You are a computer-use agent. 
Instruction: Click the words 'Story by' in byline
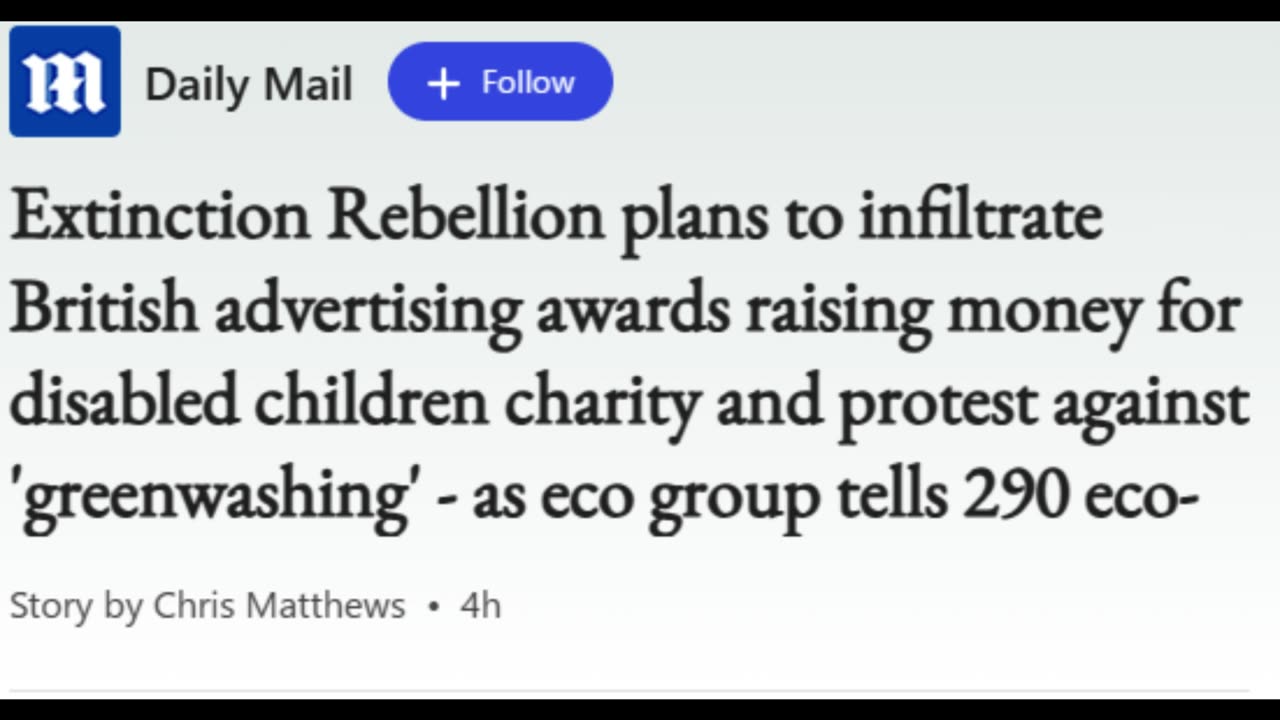(77, 606)
